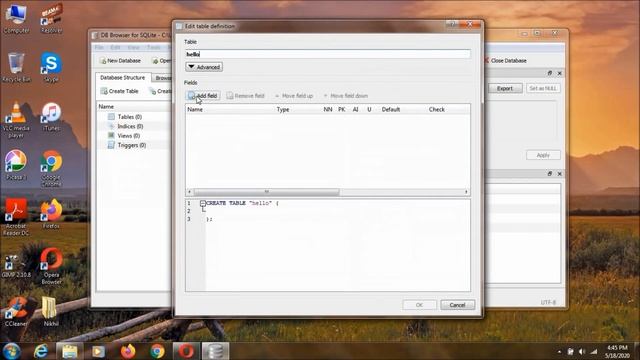
Task: Open the Picasa 3 desktop icon
Action: point(16,165)
